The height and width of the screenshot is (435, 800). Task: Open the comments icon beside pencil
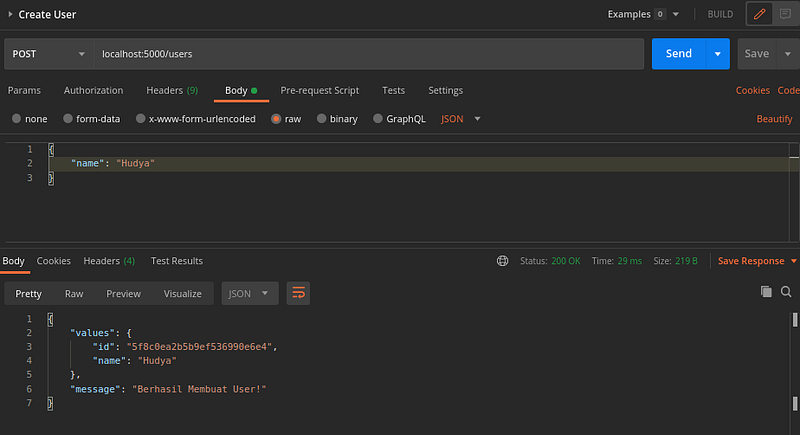click(x=785, y=14)
